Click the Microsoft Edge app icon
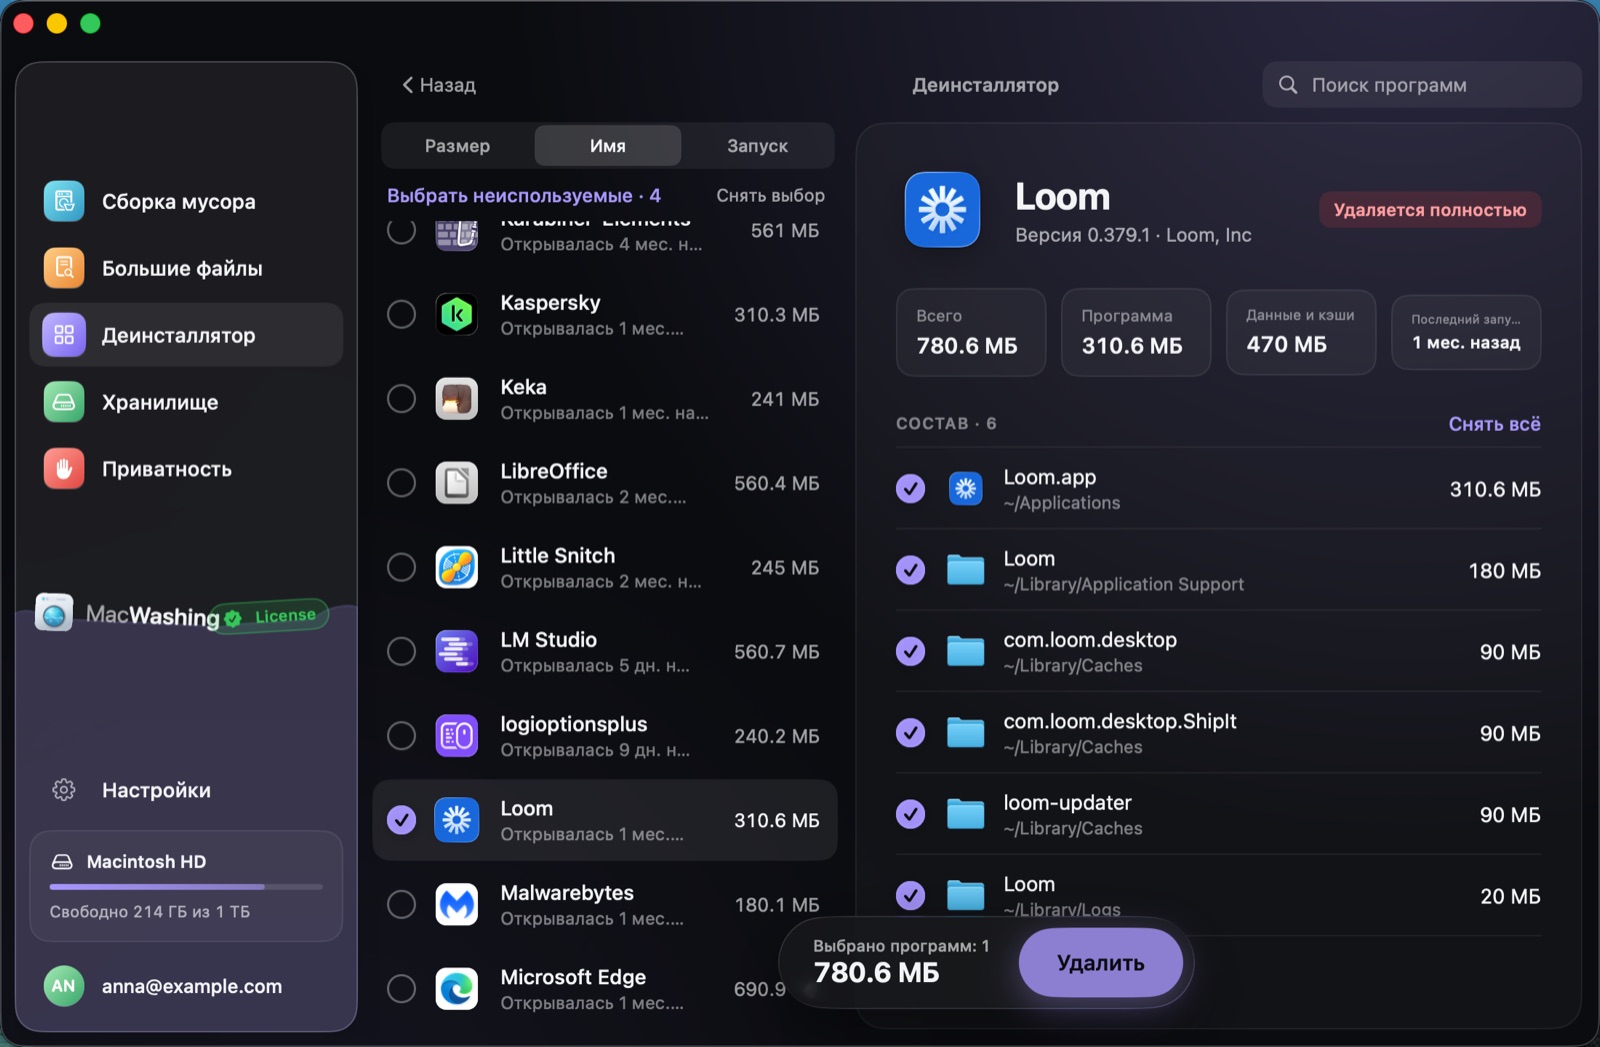This screenshot has width=1600, height=1047. click(x=457, y=989)
